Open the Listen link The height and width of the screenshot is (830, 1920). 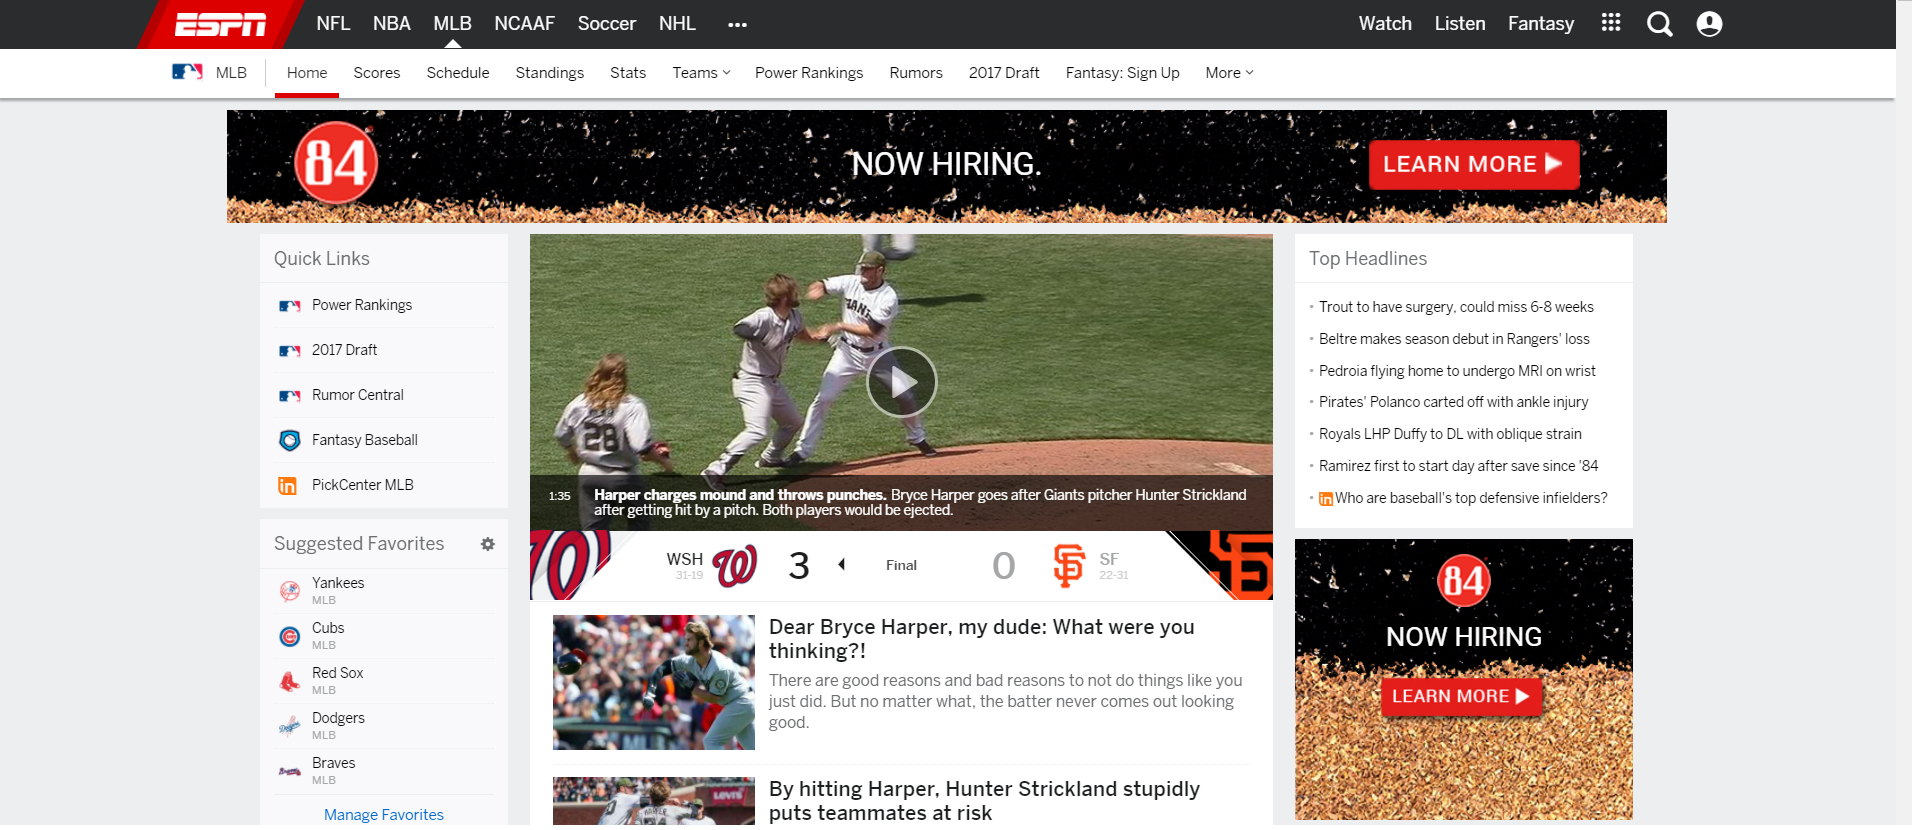pyautogui.click(x=1460, y=24)
